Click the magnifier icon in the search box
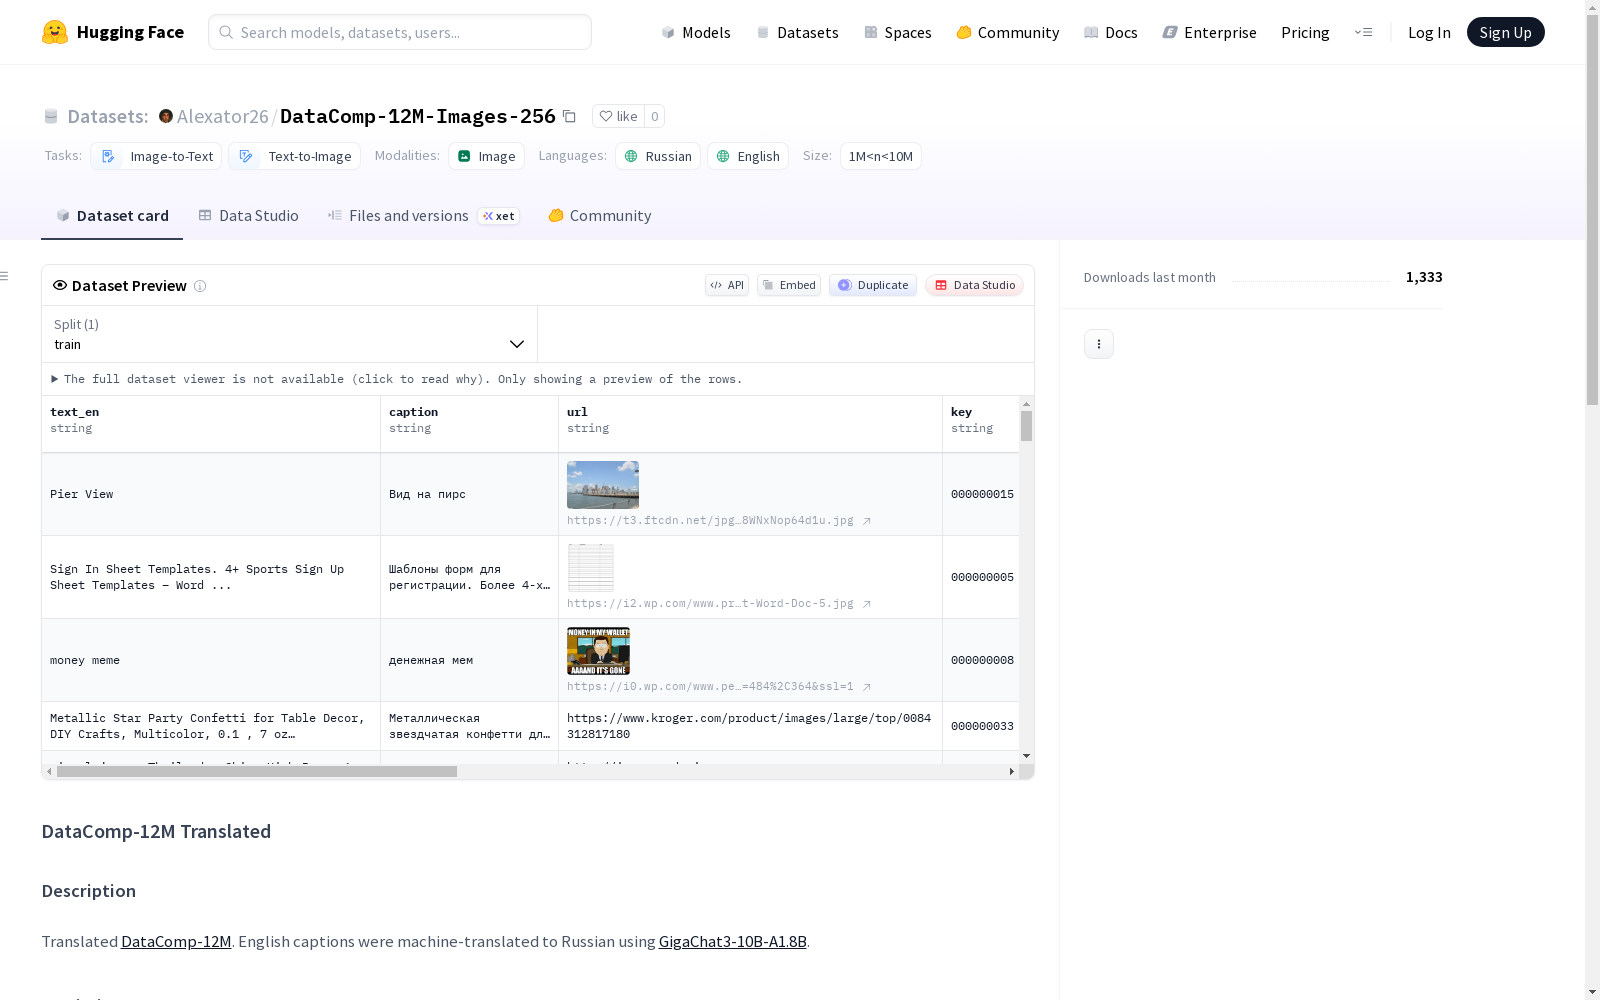1600x1000 pixels. click(x=226, y=32)
